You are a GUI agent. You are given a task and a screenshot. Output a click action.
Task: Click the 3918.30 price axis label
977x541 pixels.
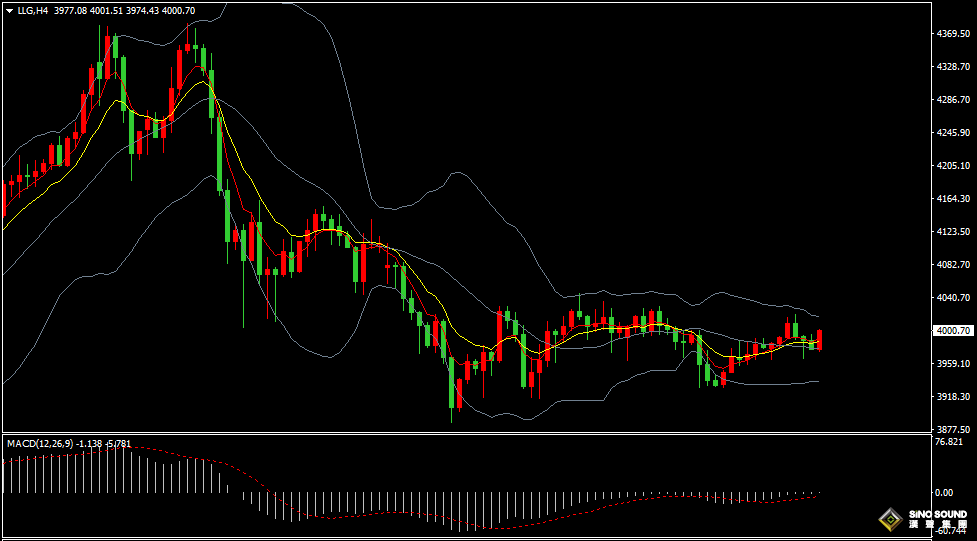(x=952, y=397)
